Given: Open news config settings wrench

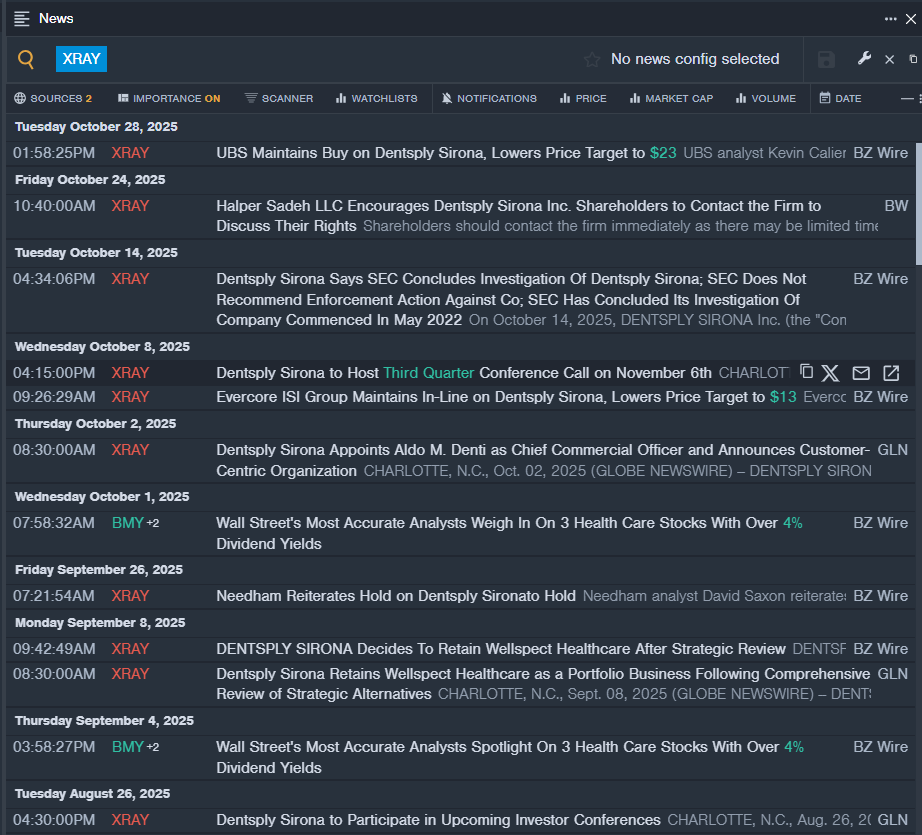Looking at the screenshot, I should (x=864, y=59).
